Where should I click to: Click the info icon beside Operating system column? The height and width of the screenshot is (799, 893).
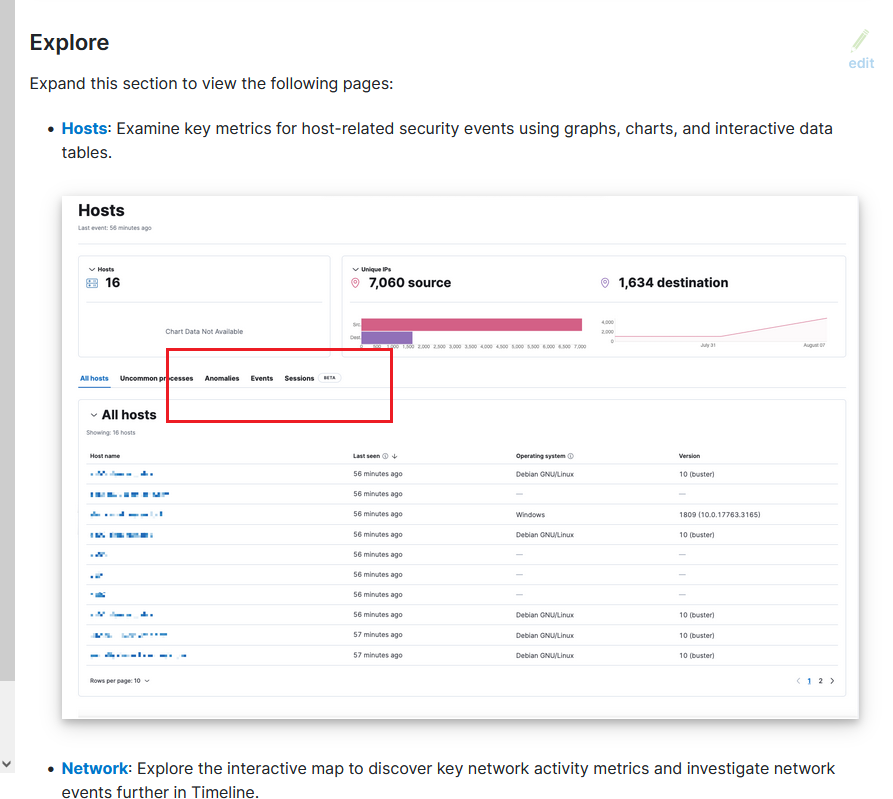pyautogui.click(x=572, y=456)
